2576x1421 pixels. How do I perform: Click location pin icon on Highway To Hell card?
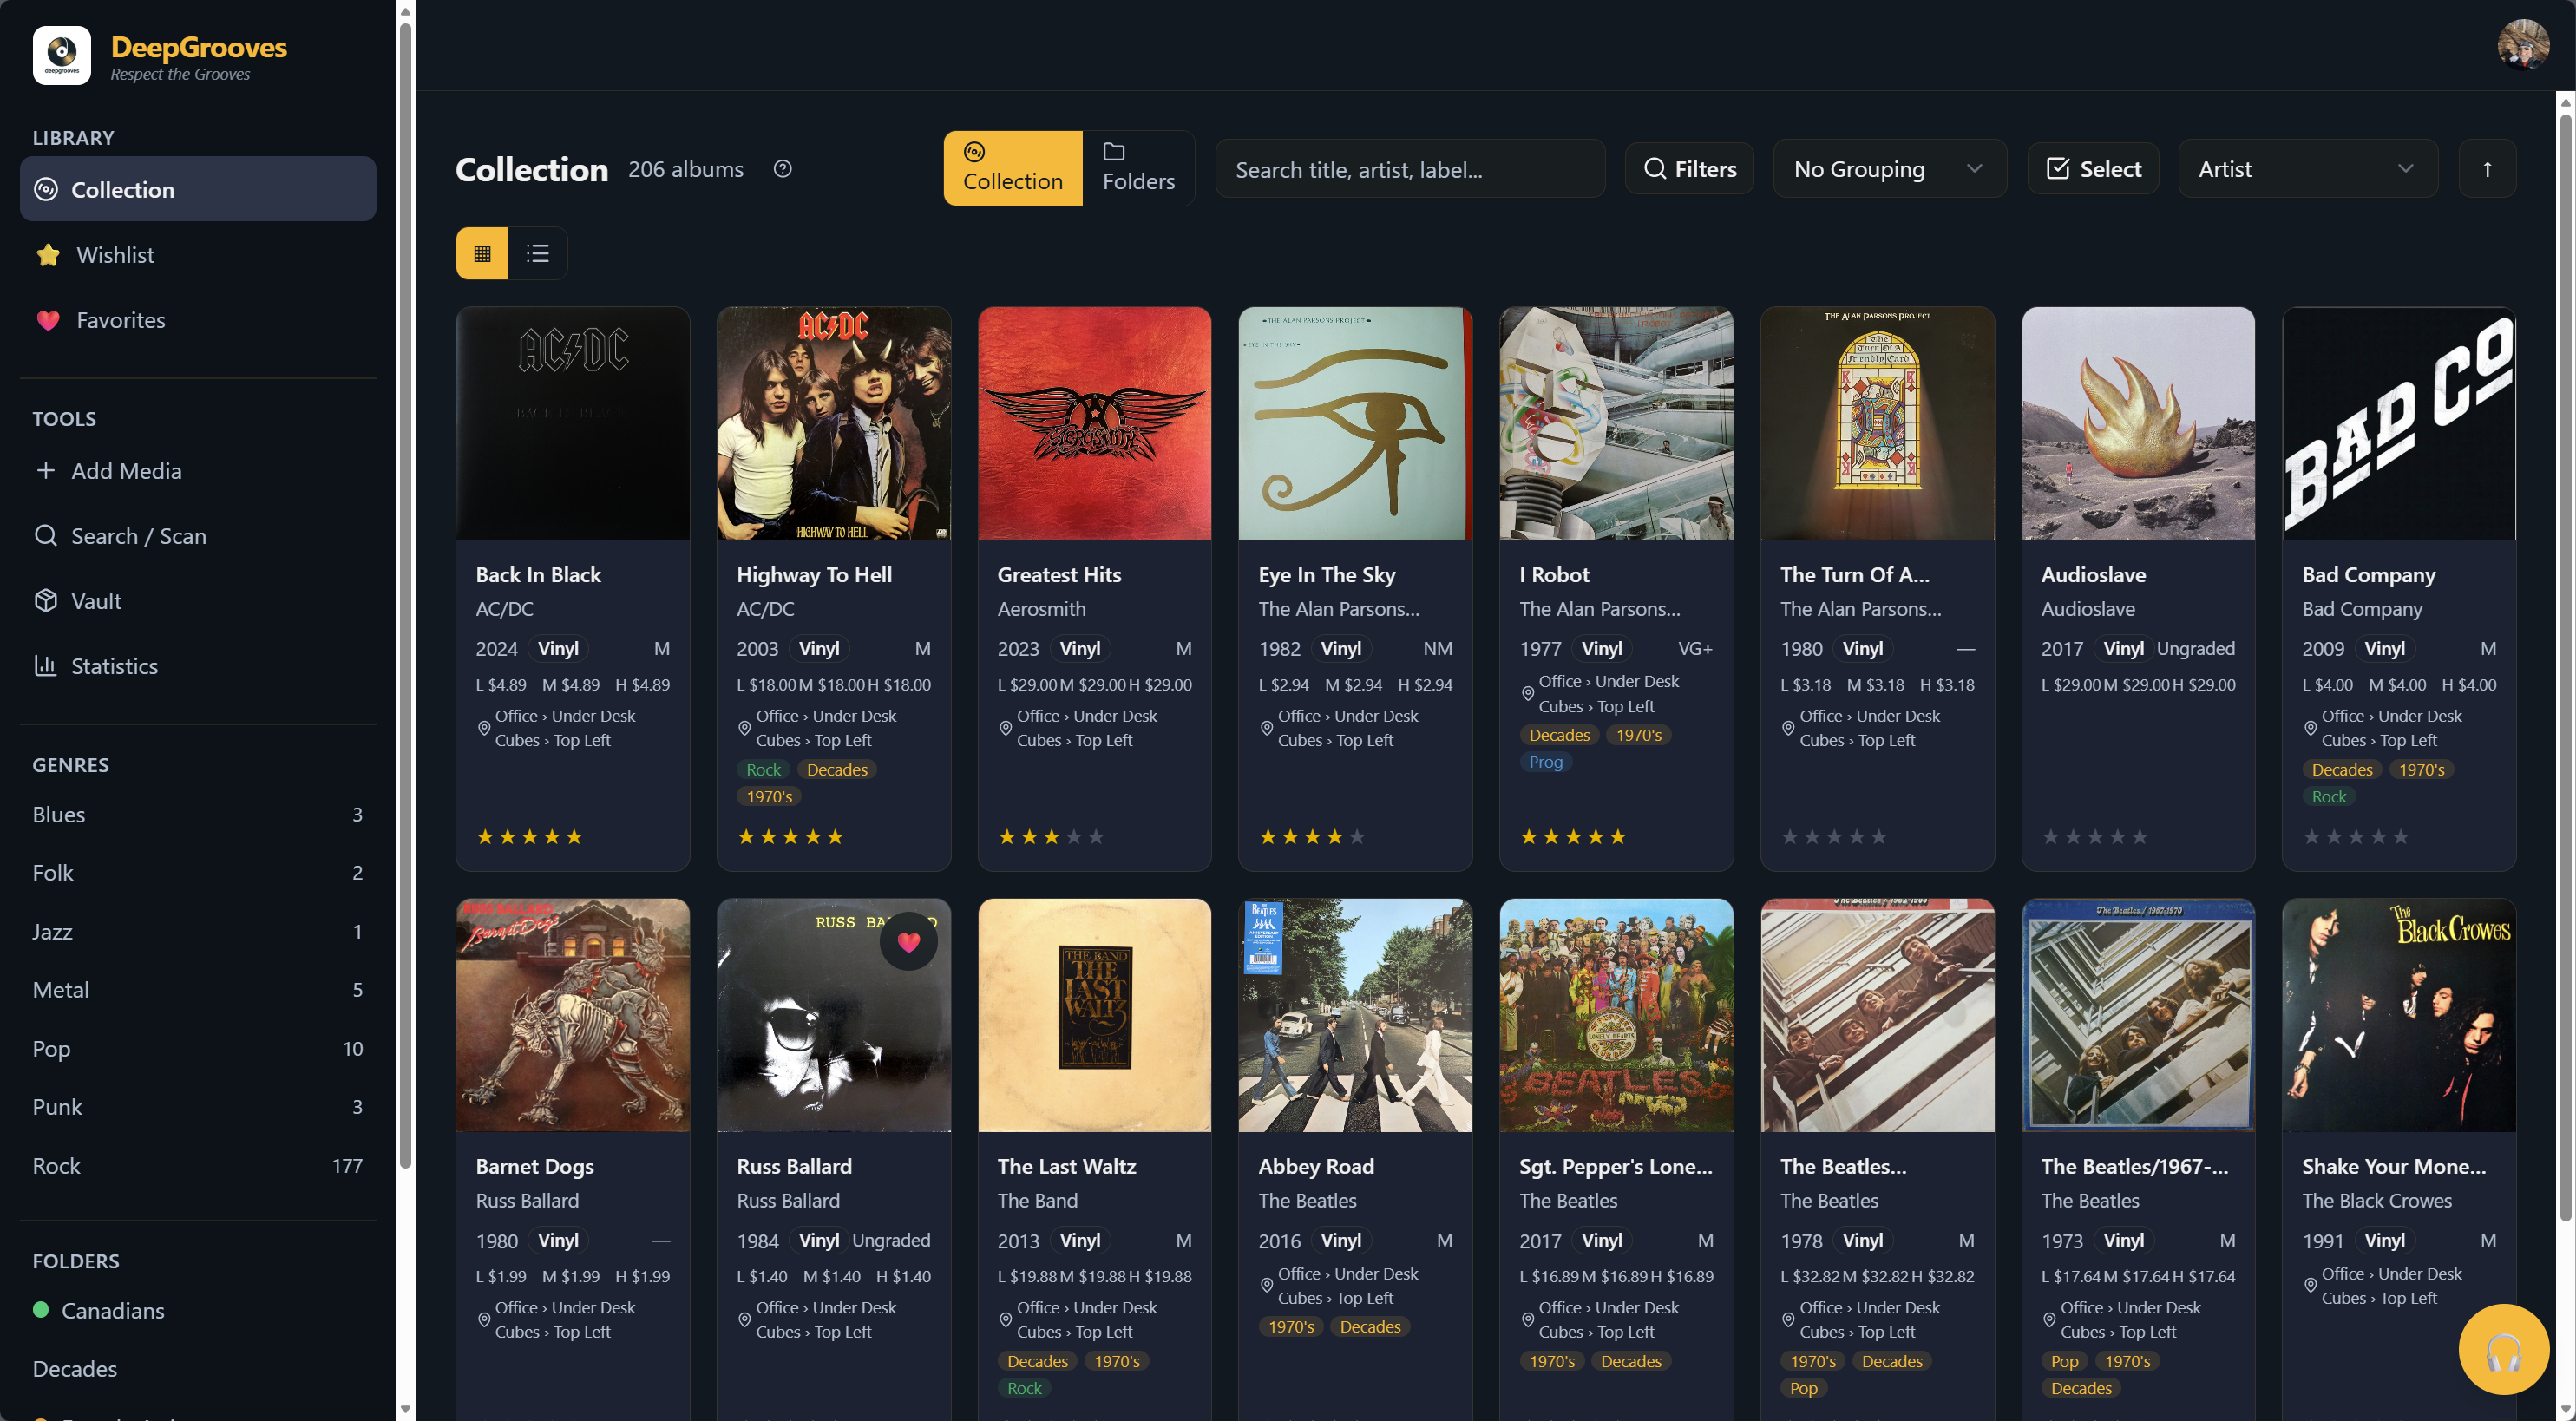(x=745, y=728)
